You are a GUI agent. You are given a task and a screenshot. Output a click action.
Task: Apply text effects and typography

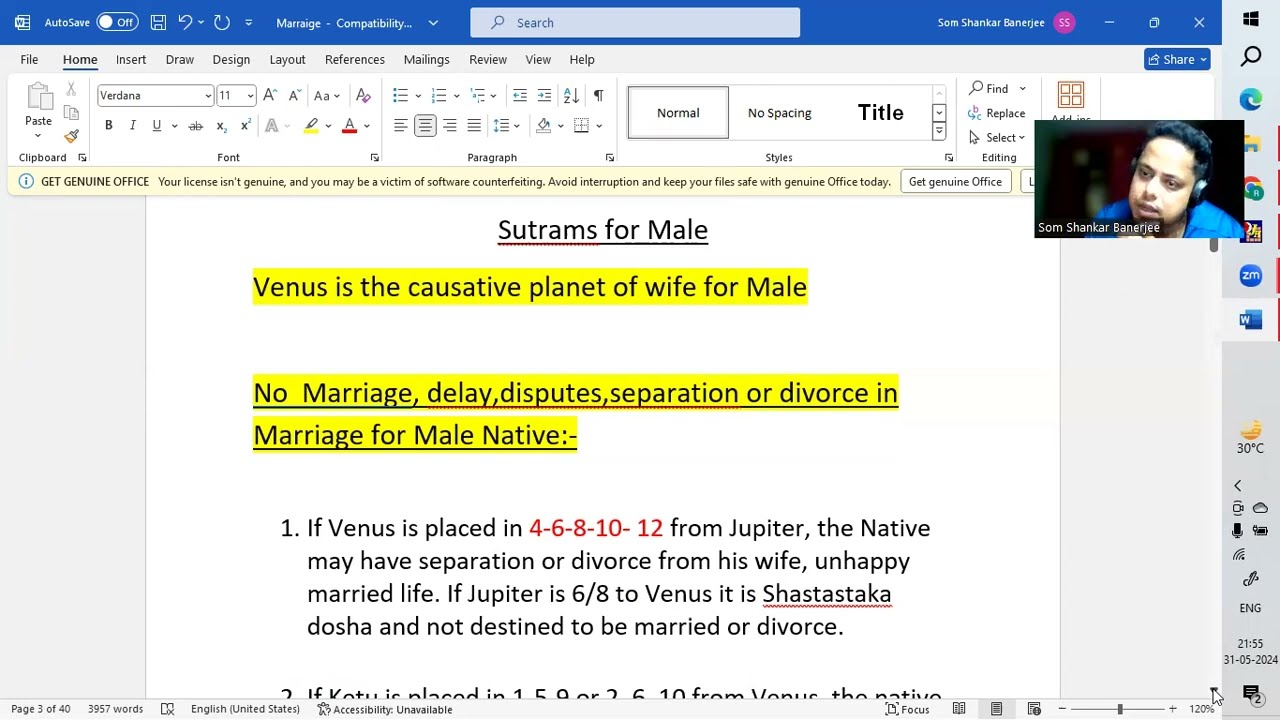(x=272, y=125)
